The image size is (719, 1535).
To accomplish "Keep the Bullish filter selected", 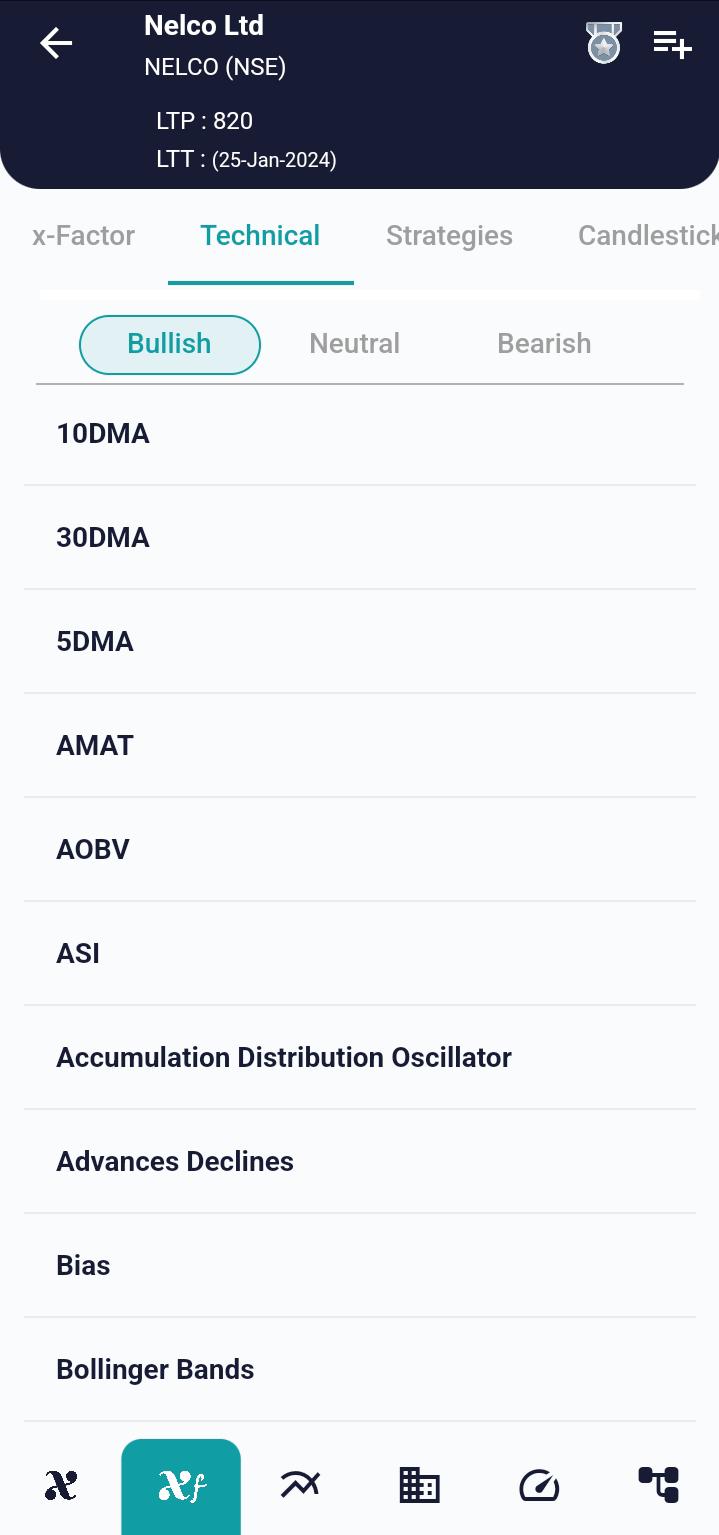I will coord(169,343).
